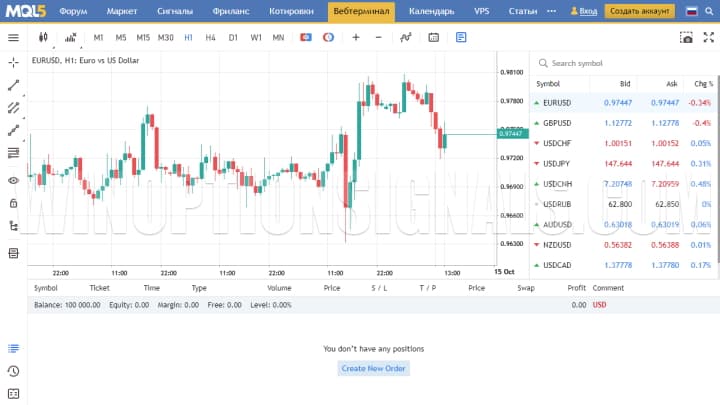The width and height of the screenshot is (720, 405).
Task: Open the Календарь tab
Action: click(431, 11)
